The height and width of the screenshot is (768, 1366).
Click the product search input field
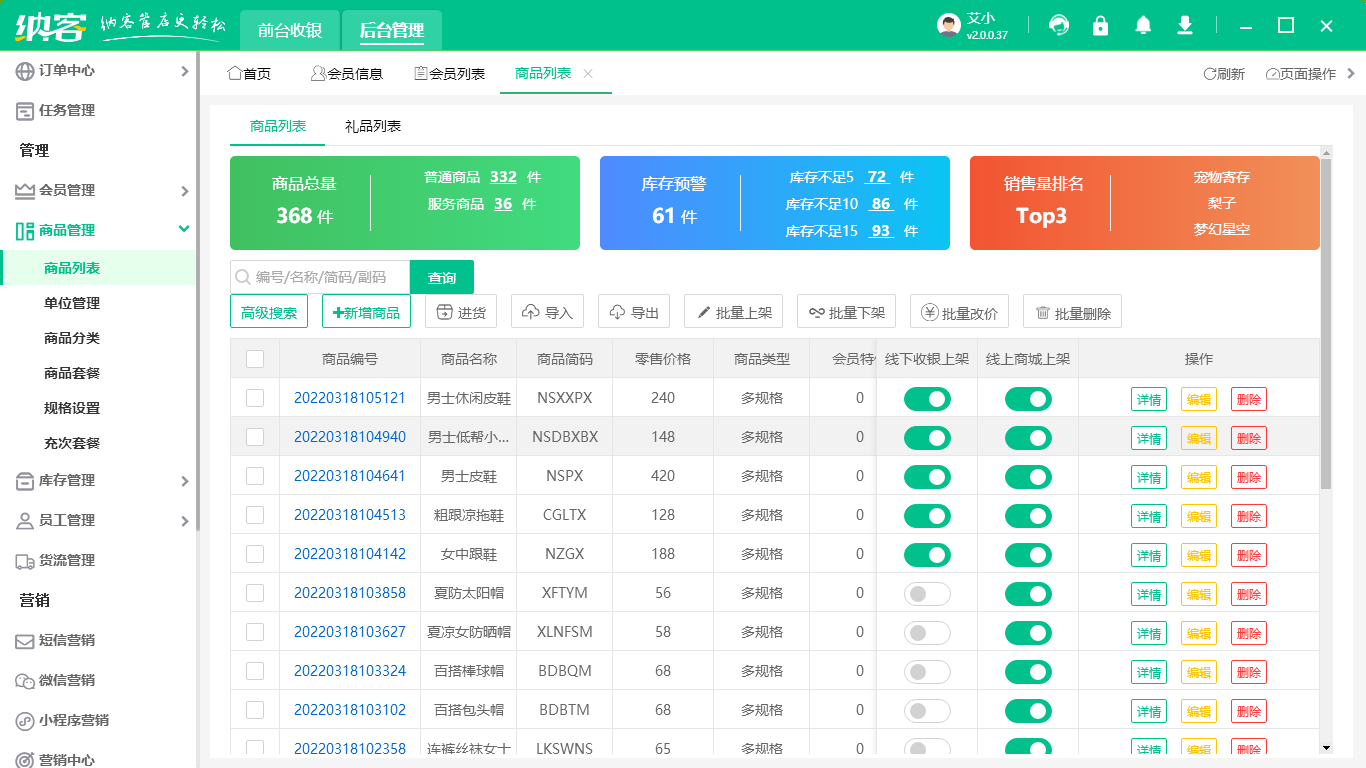tap(320, 278)
